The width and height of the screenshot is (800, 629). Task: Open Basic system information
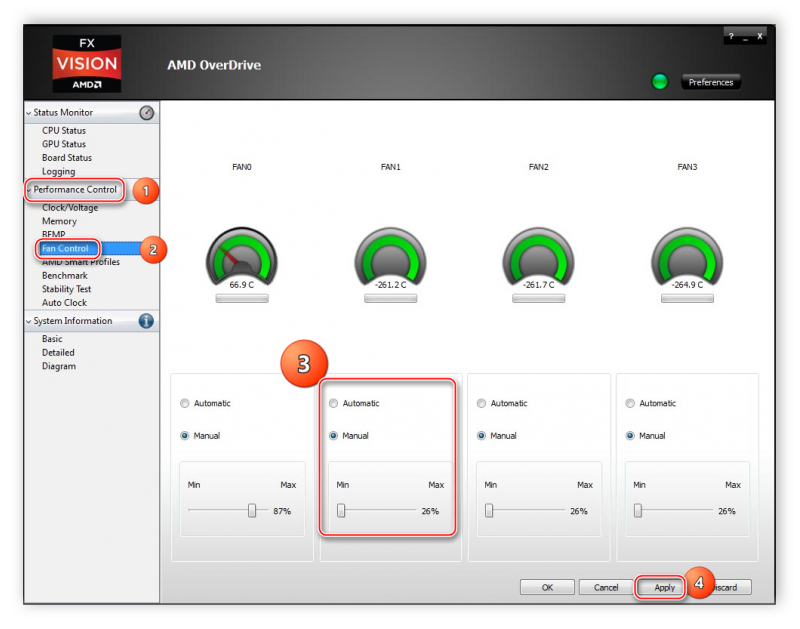point(52,339)
